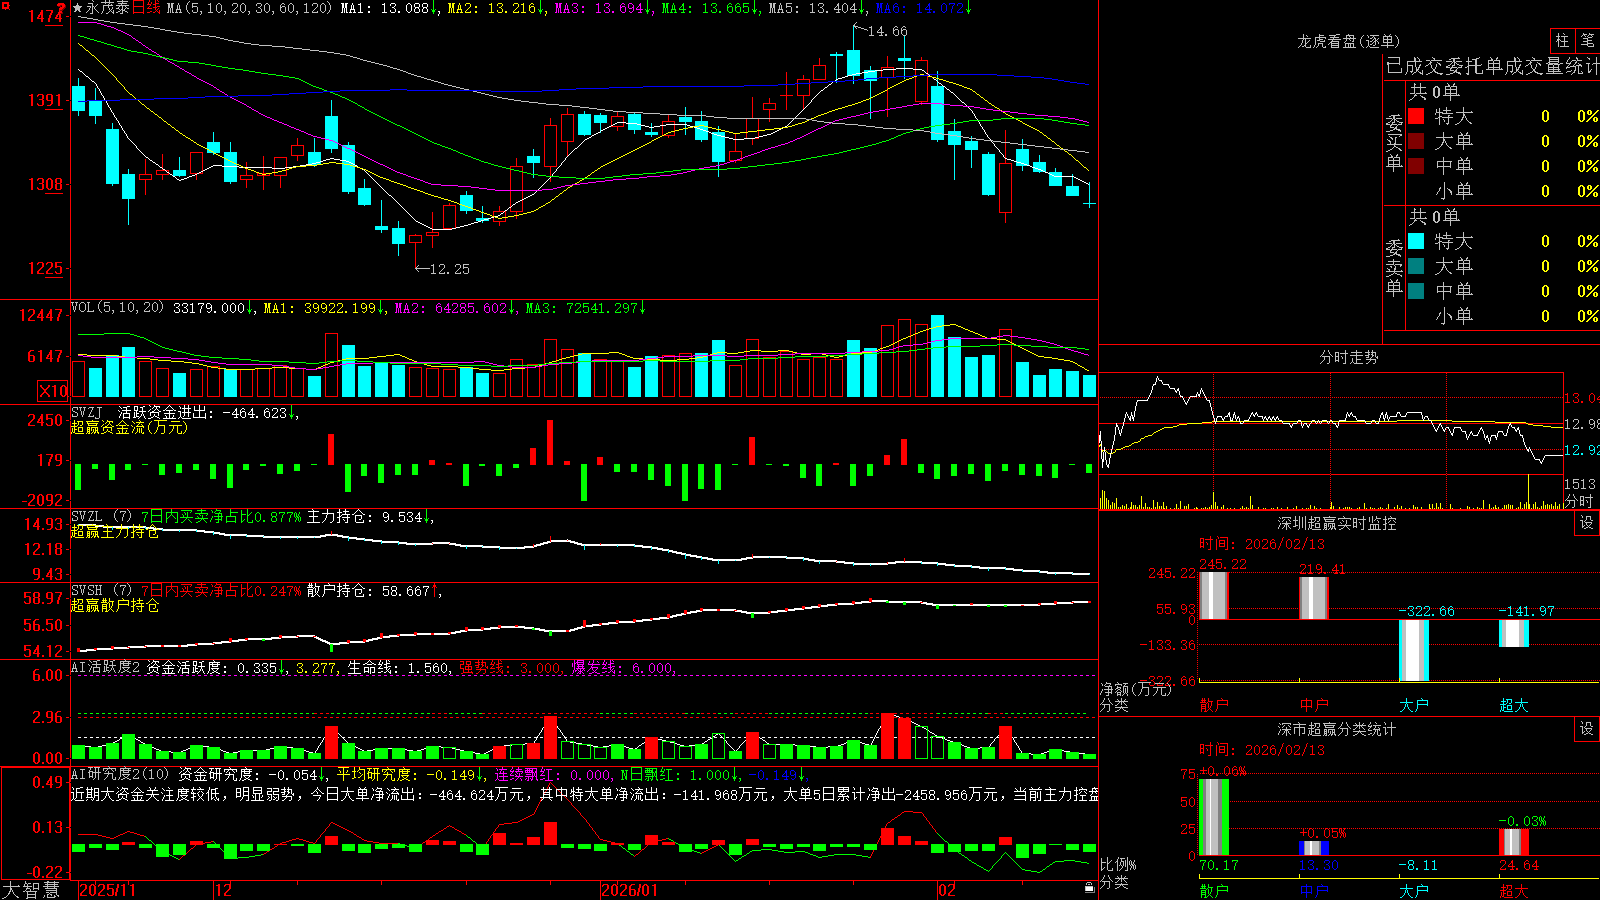Select the 分时走势 panel title
This screenshot has height=900, width=1600.
coord(1349,357)
